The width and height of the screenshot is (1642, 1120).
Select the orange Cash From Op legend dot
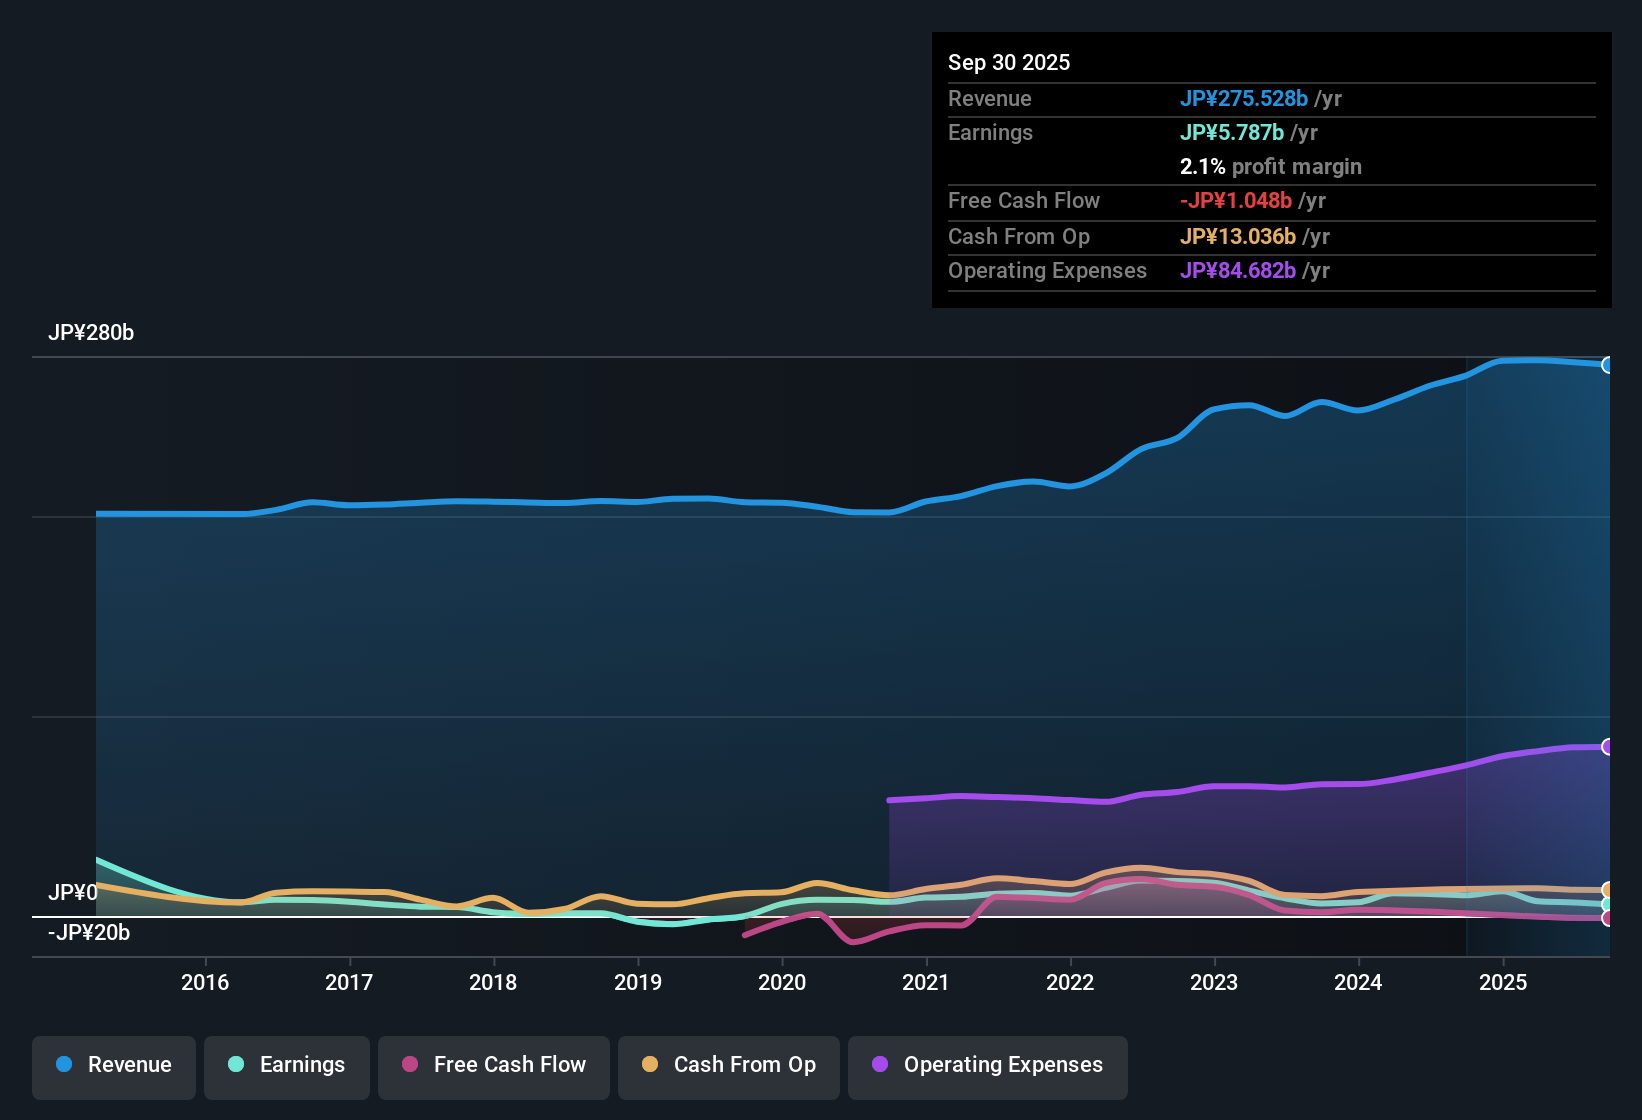pyautogui.click(x=650, y=1065)
